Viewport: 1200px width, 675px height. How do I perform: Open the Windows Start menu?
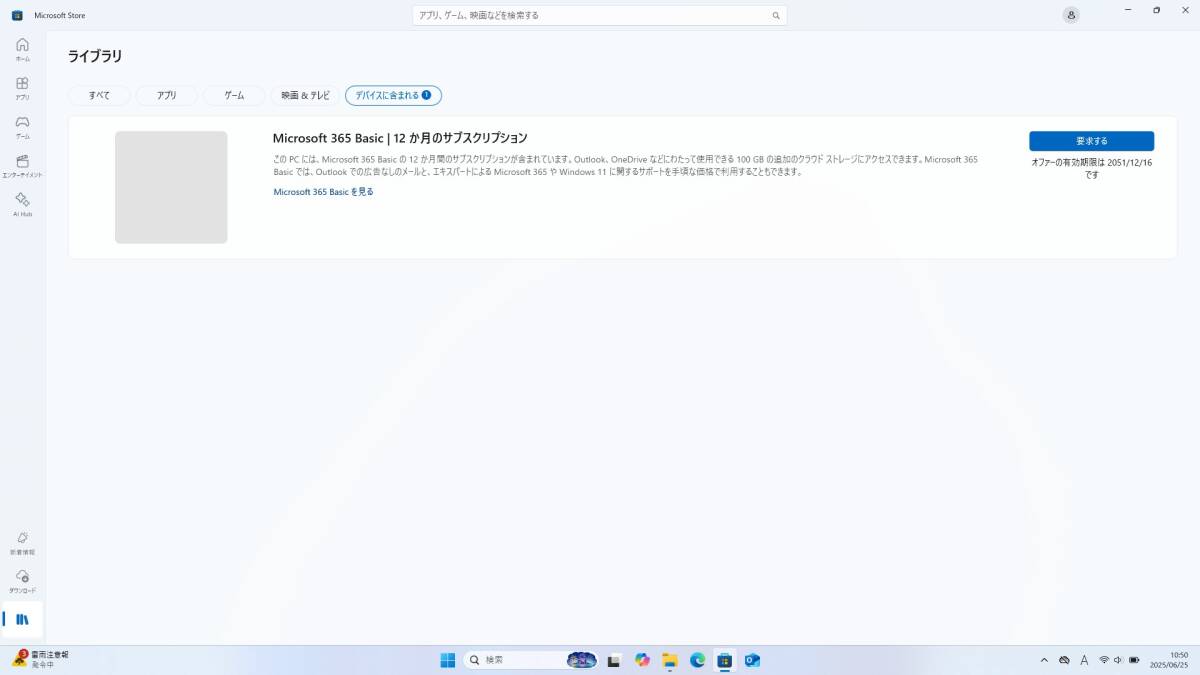point(448,660)
